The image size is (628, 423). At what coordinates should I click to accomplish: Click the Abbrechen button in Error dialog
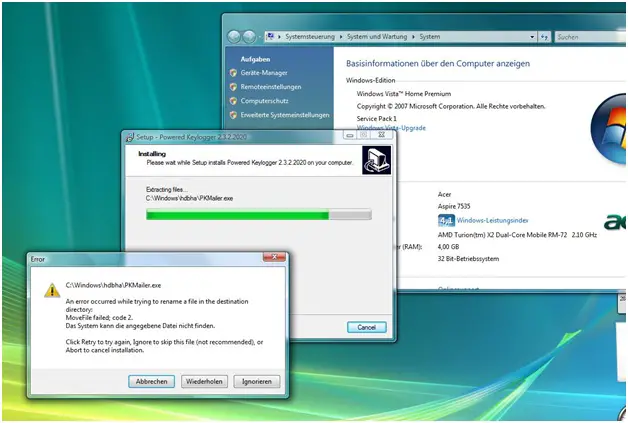152,381
